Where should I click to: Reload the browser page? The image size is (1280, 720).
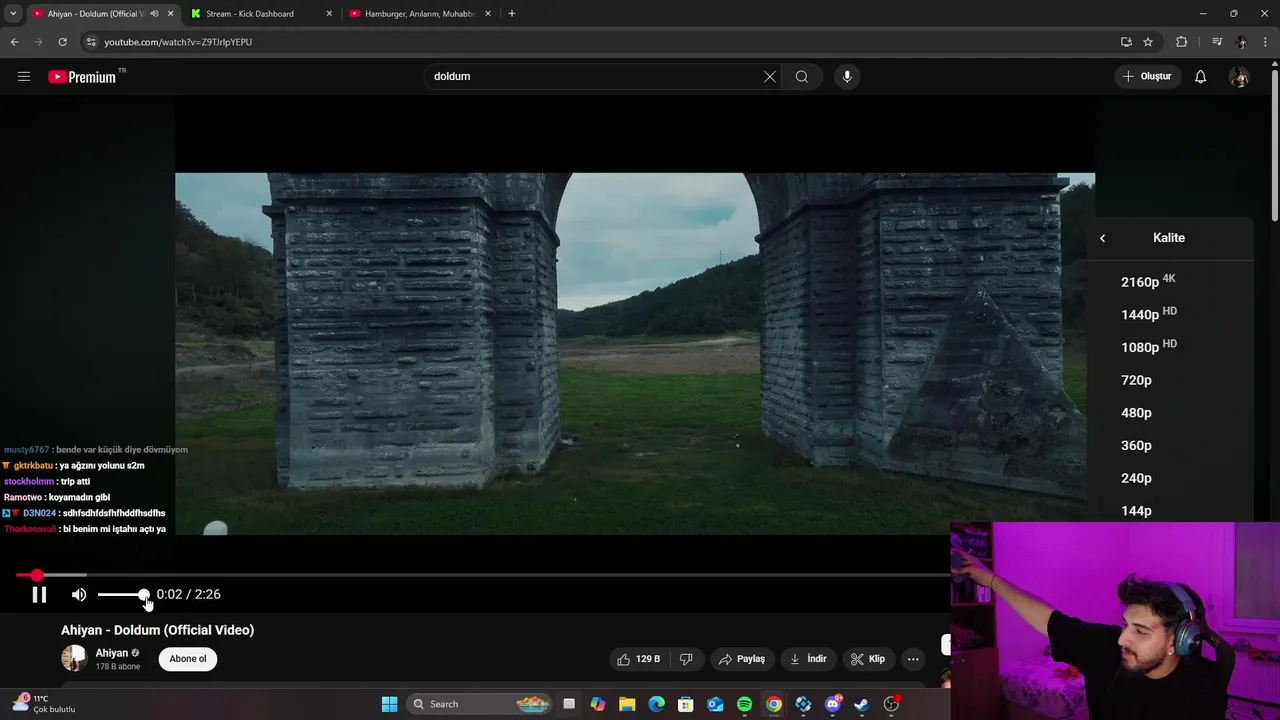tap(62, 42)
